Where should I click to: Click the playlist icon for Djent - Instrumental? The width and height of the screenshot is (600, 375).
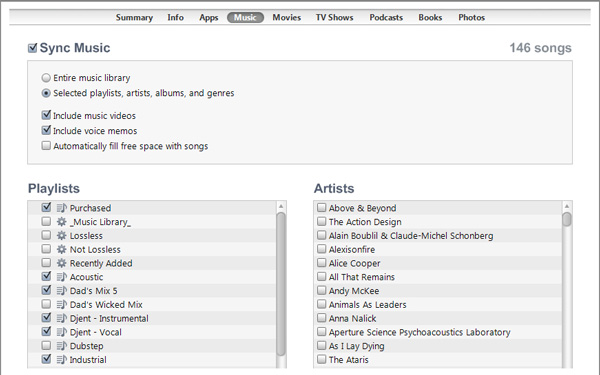click(62, 318)
